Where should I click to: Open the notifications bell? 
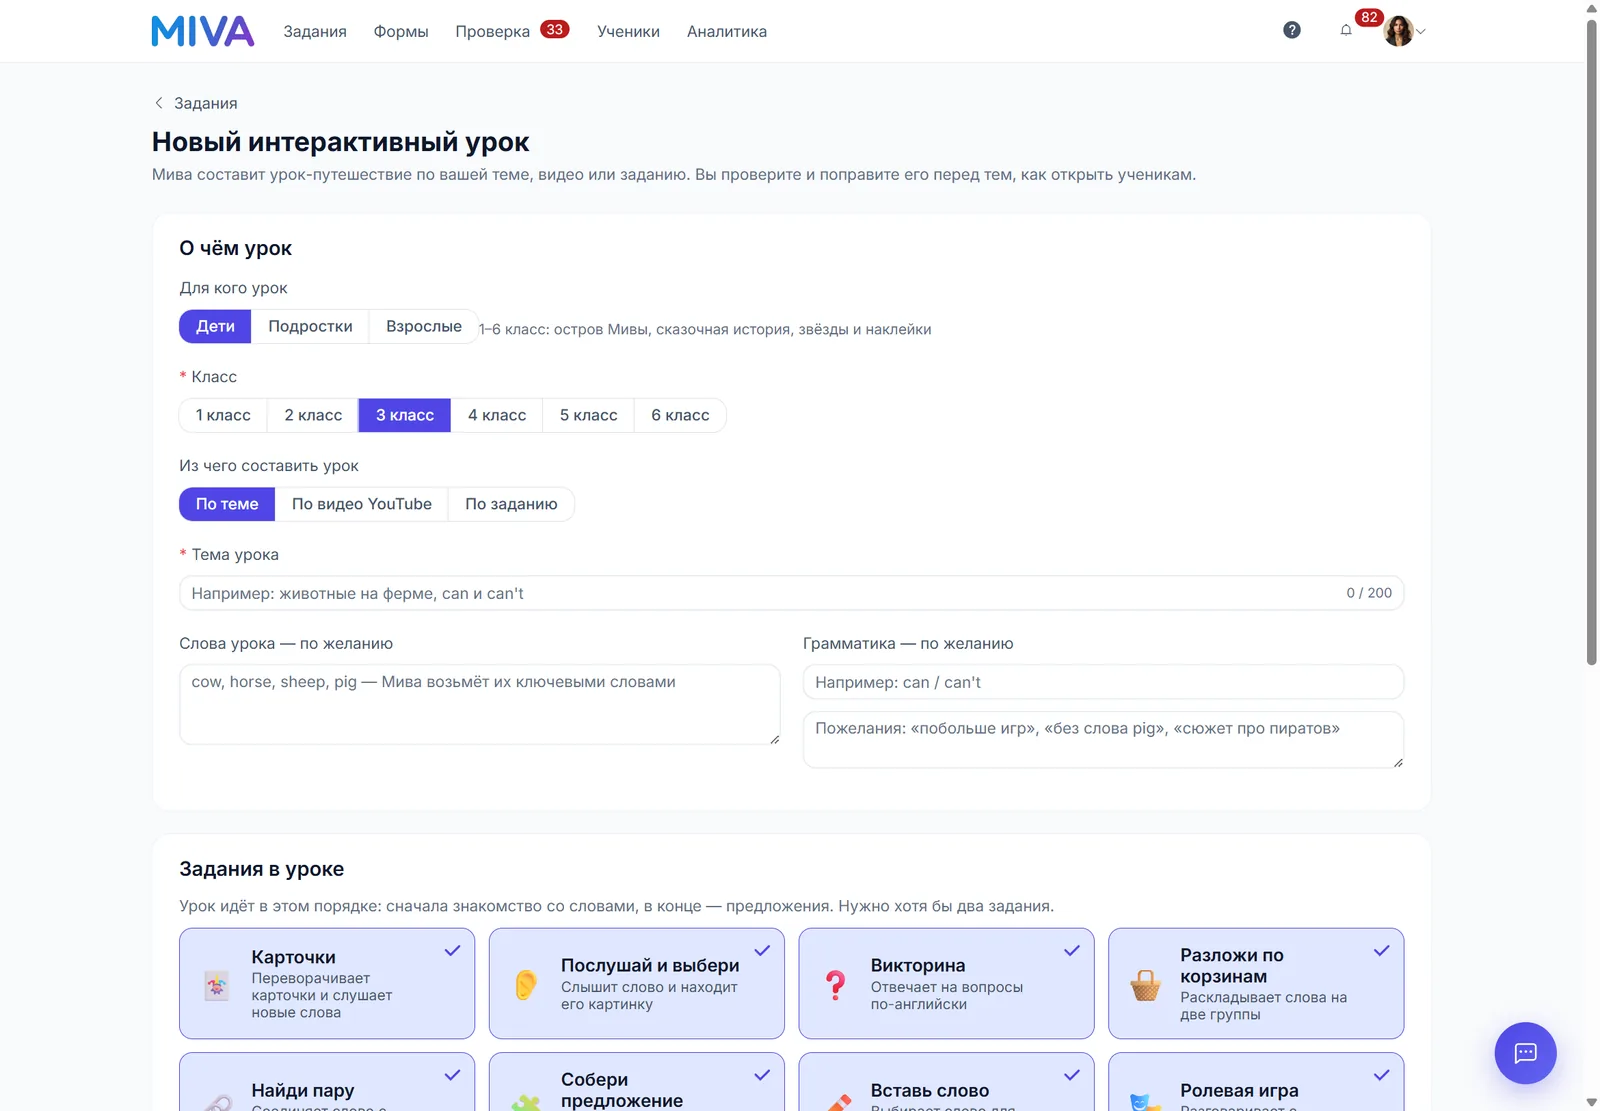(x=1346, y=30)
